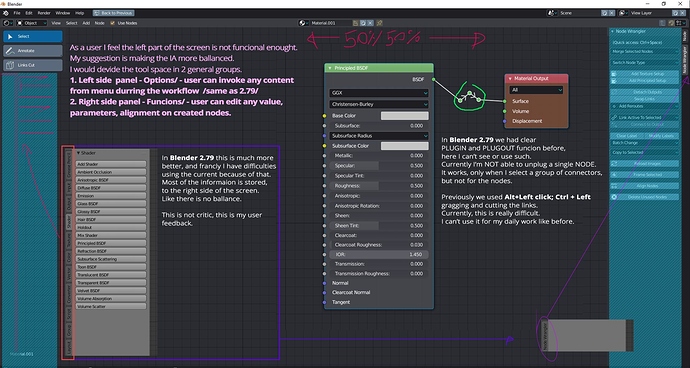Collapse the Principled BSDF node

click(329, 68)
